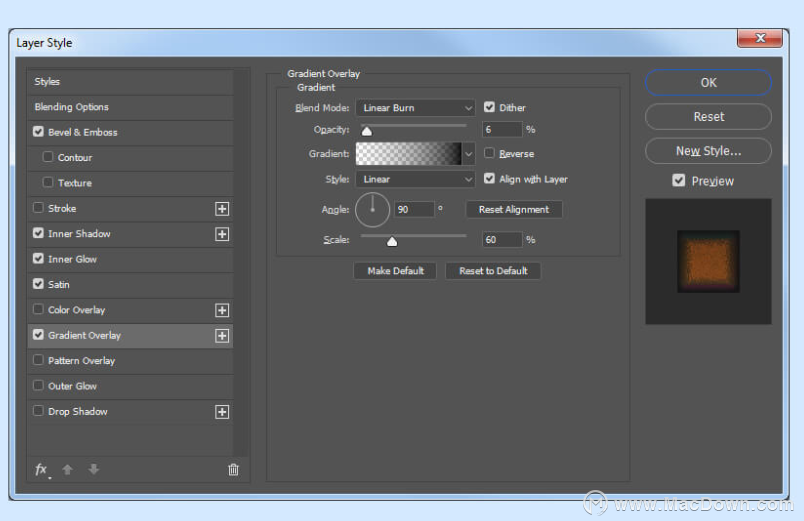Uncheck Bevel & Emboss effect

pos(38,131)
